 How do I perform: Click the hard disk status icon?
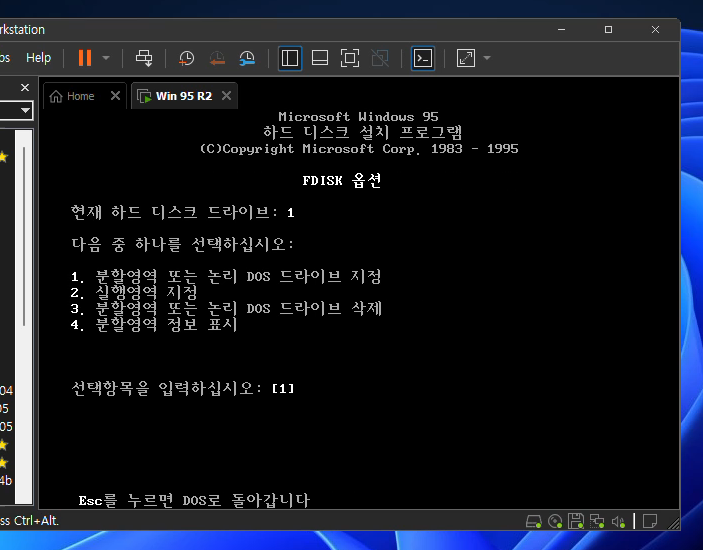pyautogui.click(x=533, y=521)
